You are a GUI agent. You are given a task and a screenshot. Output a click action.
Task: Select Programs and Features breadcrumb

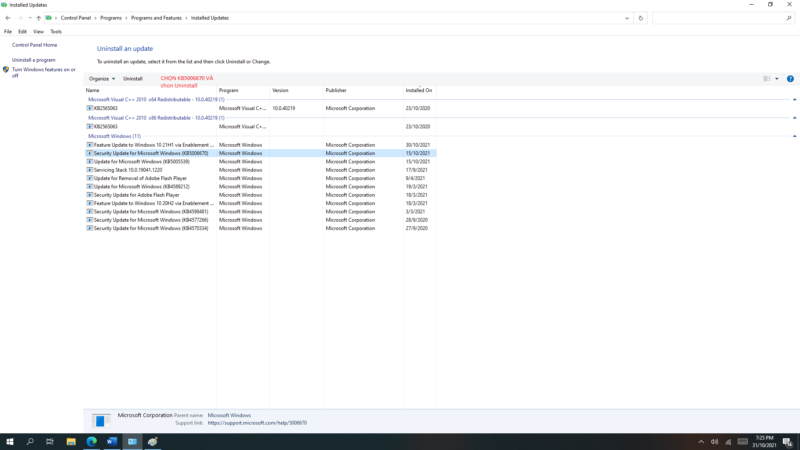coord(156,18)
